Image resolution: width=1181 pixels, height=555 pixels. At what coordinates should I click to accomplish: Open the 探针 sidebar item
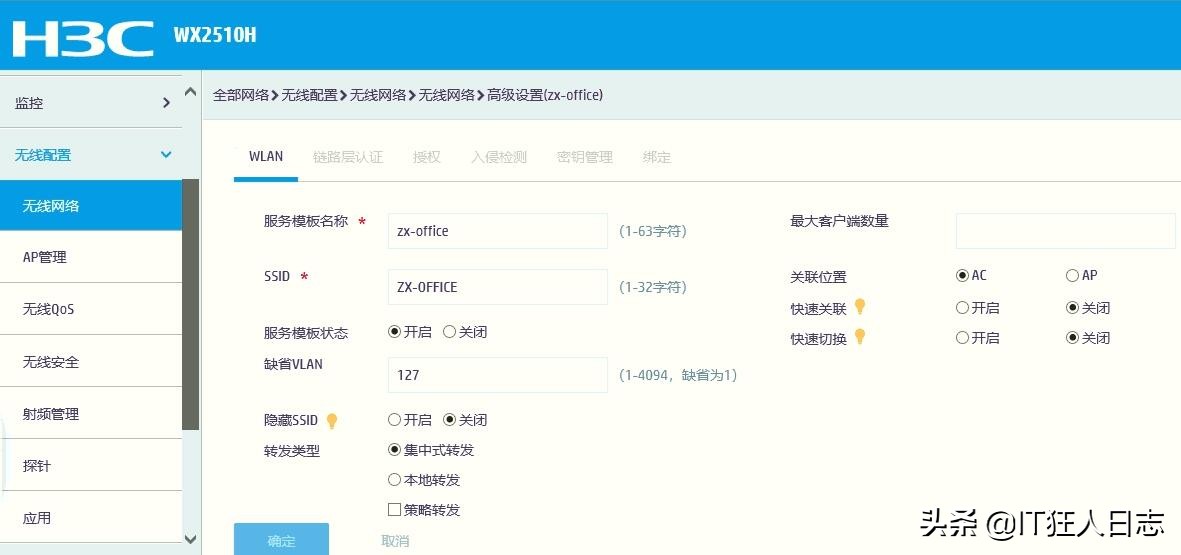click(x=90, y=465)
